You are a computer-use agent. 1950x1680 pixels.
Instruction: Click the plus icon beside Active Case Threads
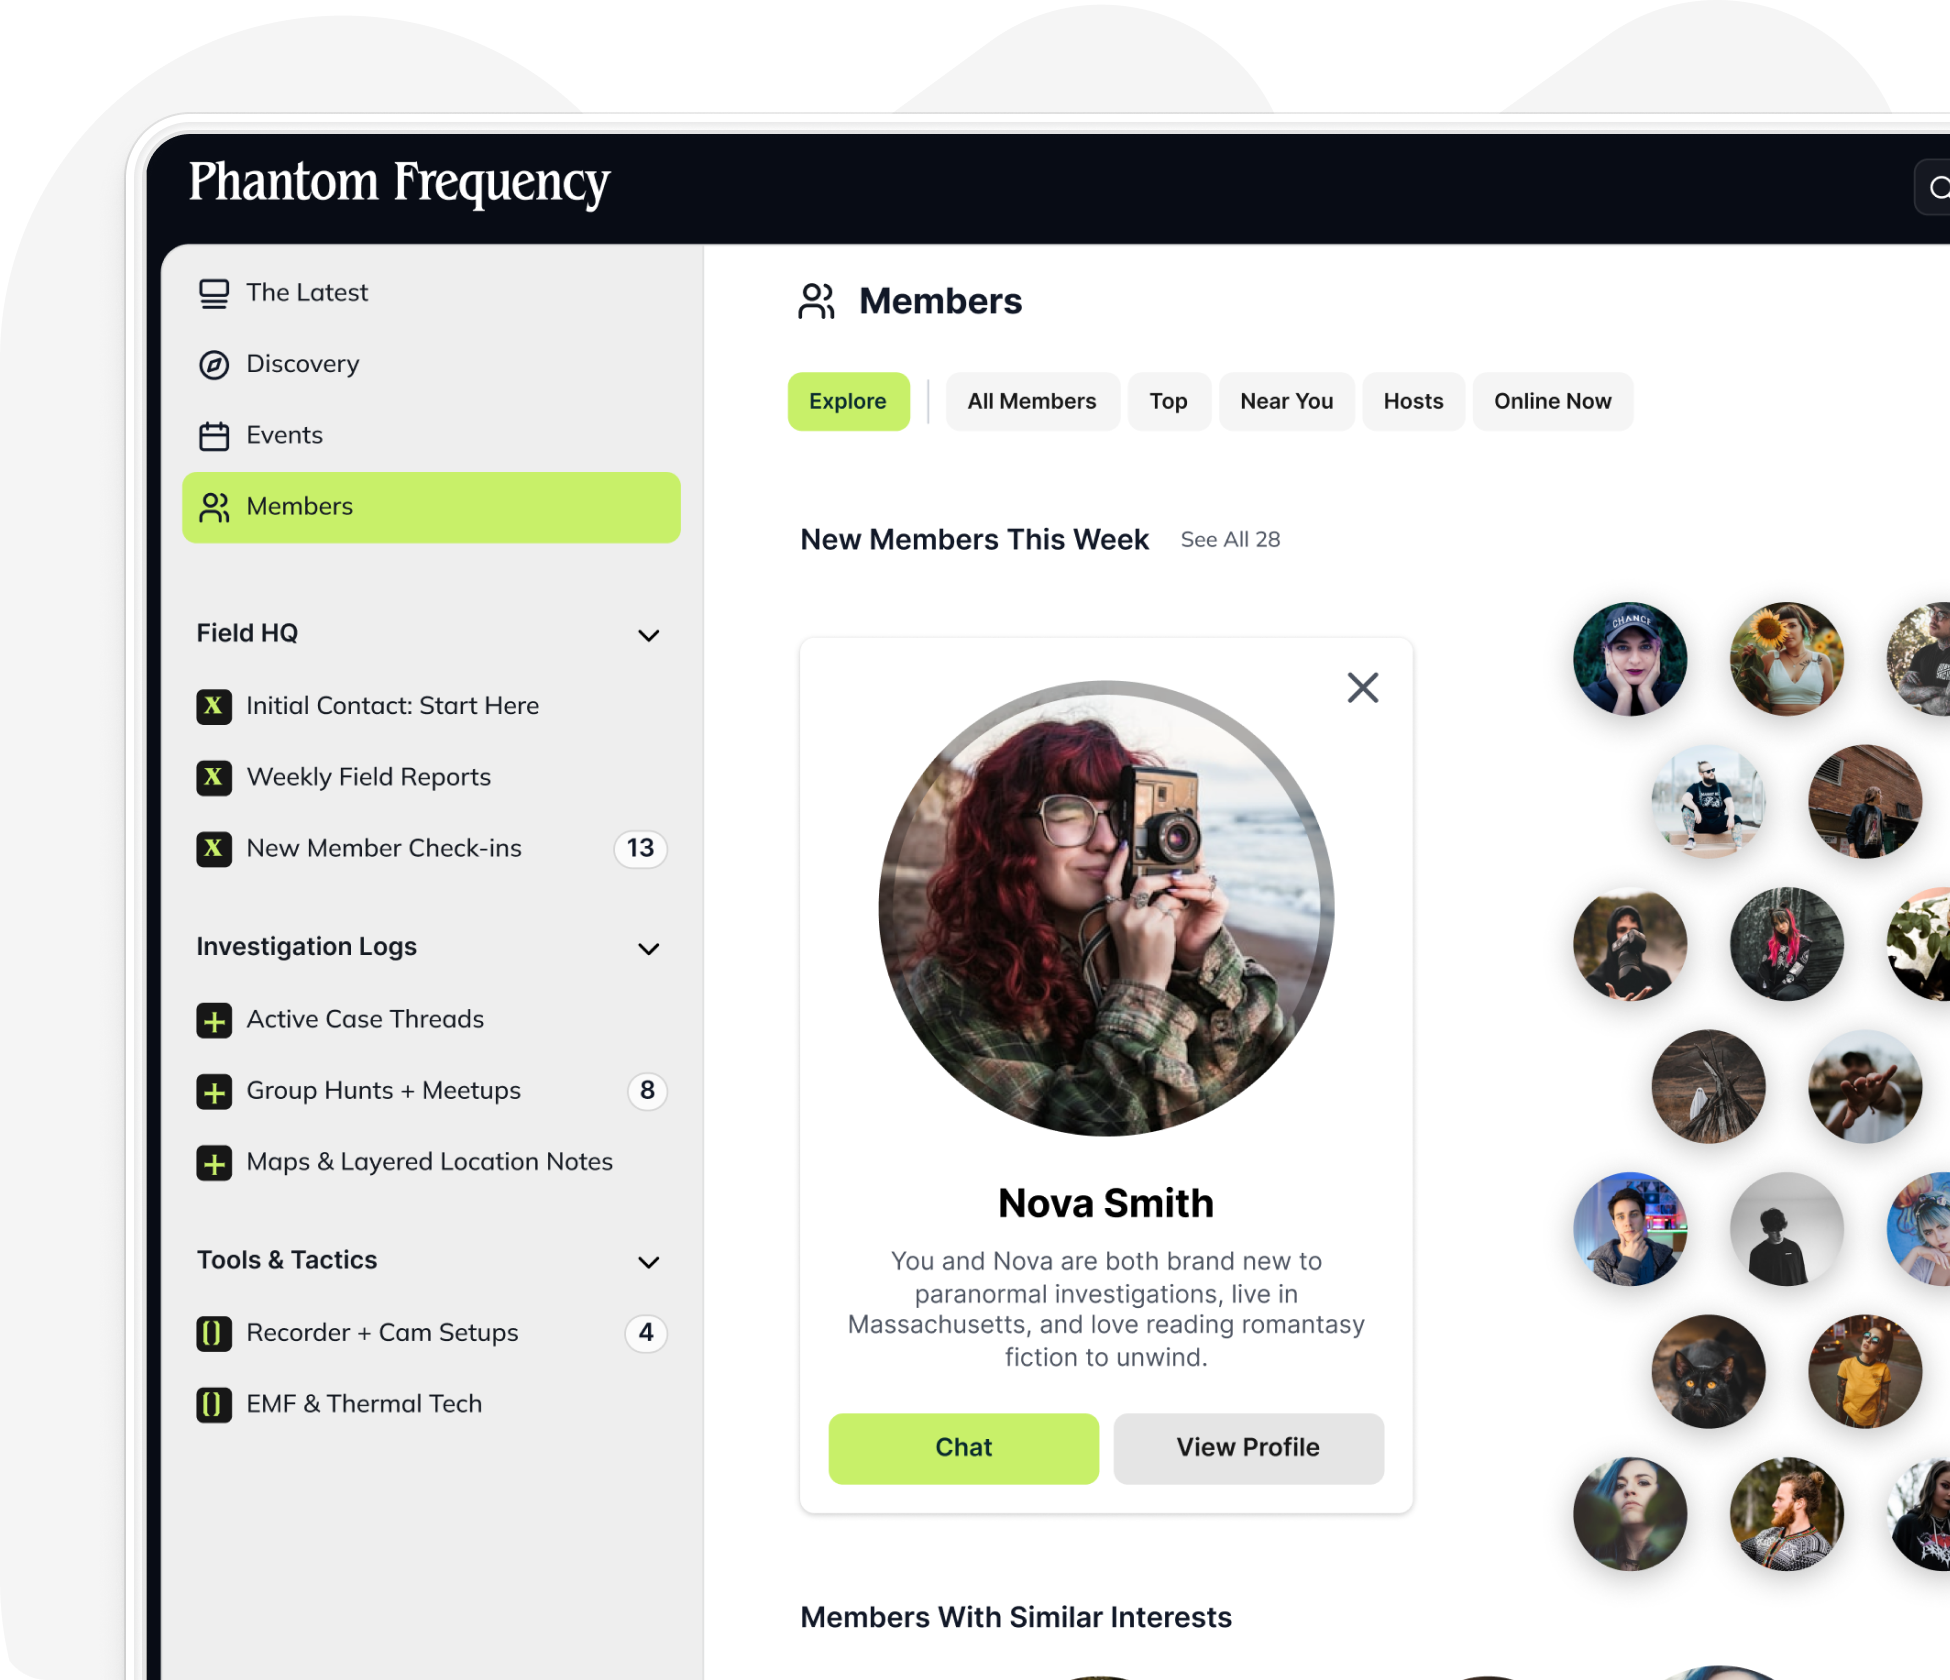[214, 1020]
